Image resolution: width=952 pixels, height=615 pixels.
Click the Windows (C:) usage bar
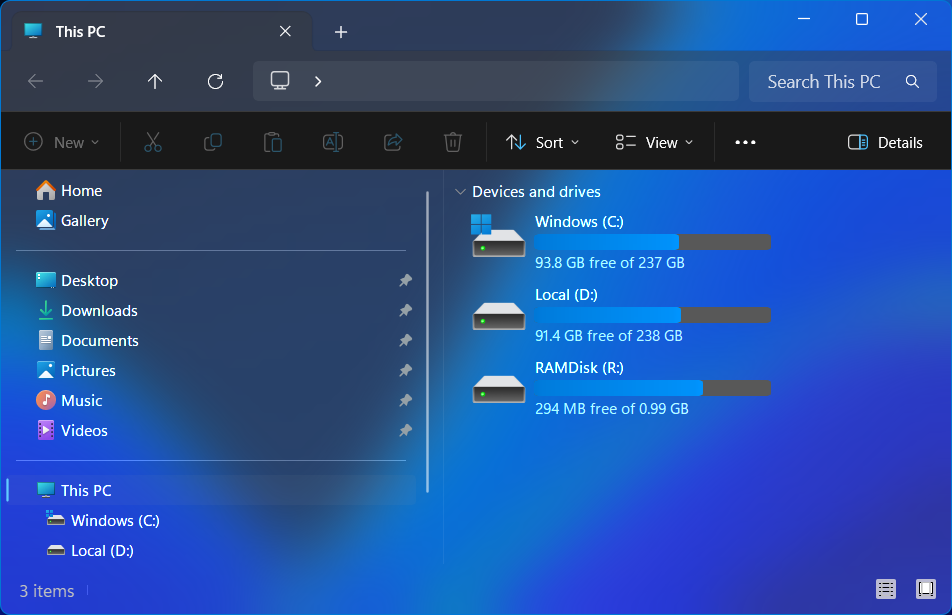[653, 242]
